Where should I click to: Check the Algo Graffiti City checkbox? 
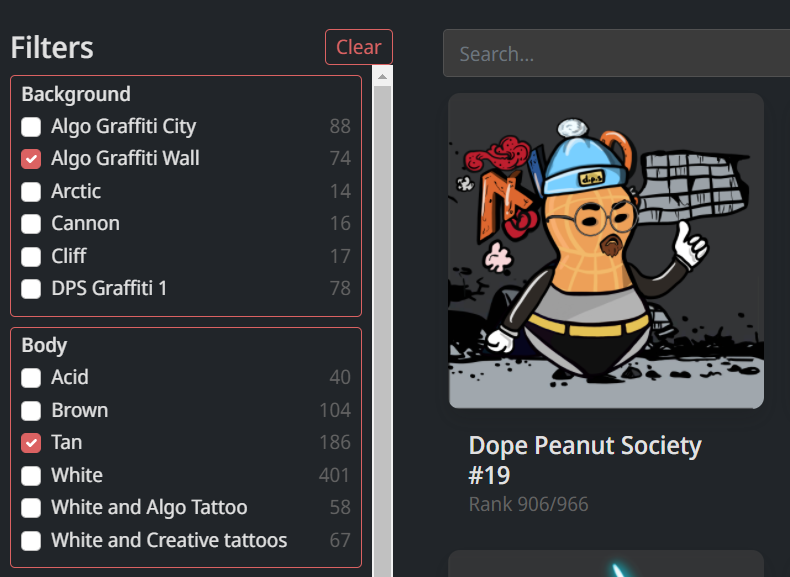coord(31,126)
